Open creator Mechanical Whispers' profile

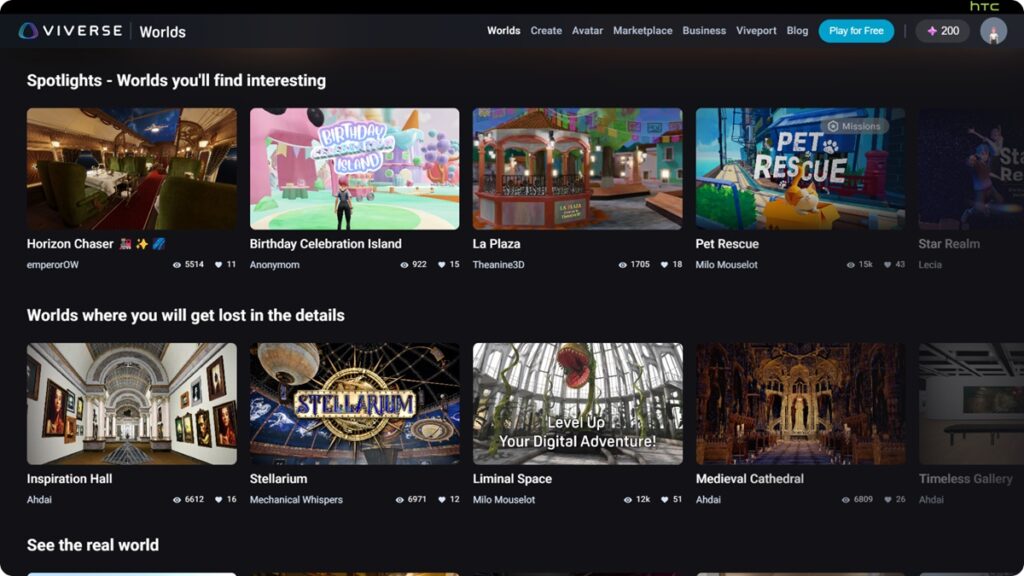296,500
